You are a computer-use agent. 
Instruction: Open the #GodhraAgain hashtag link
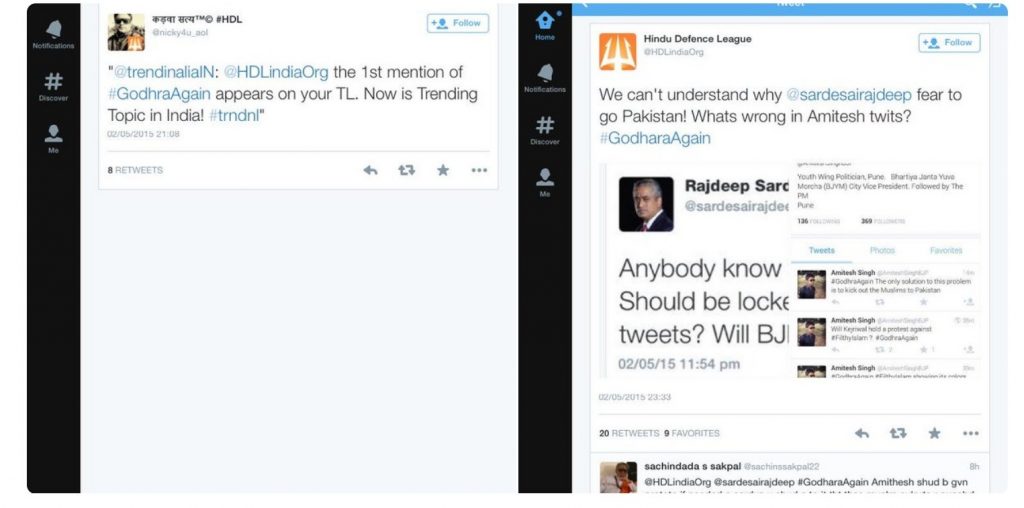(159, 94)
